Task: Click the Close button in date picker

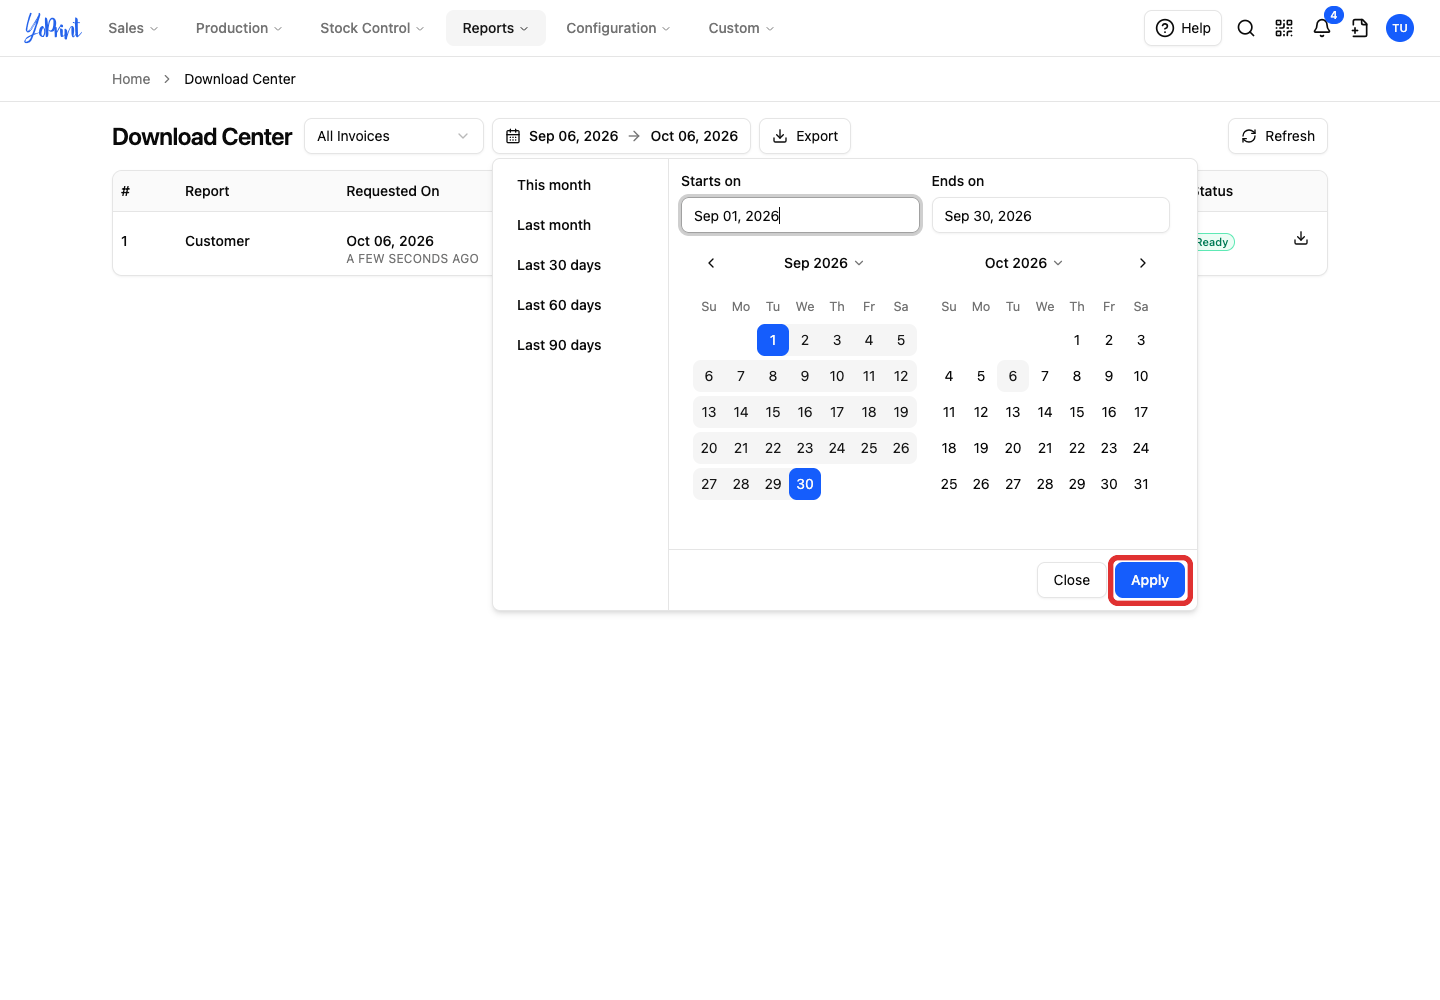Action: click(x=1072, y=580)
